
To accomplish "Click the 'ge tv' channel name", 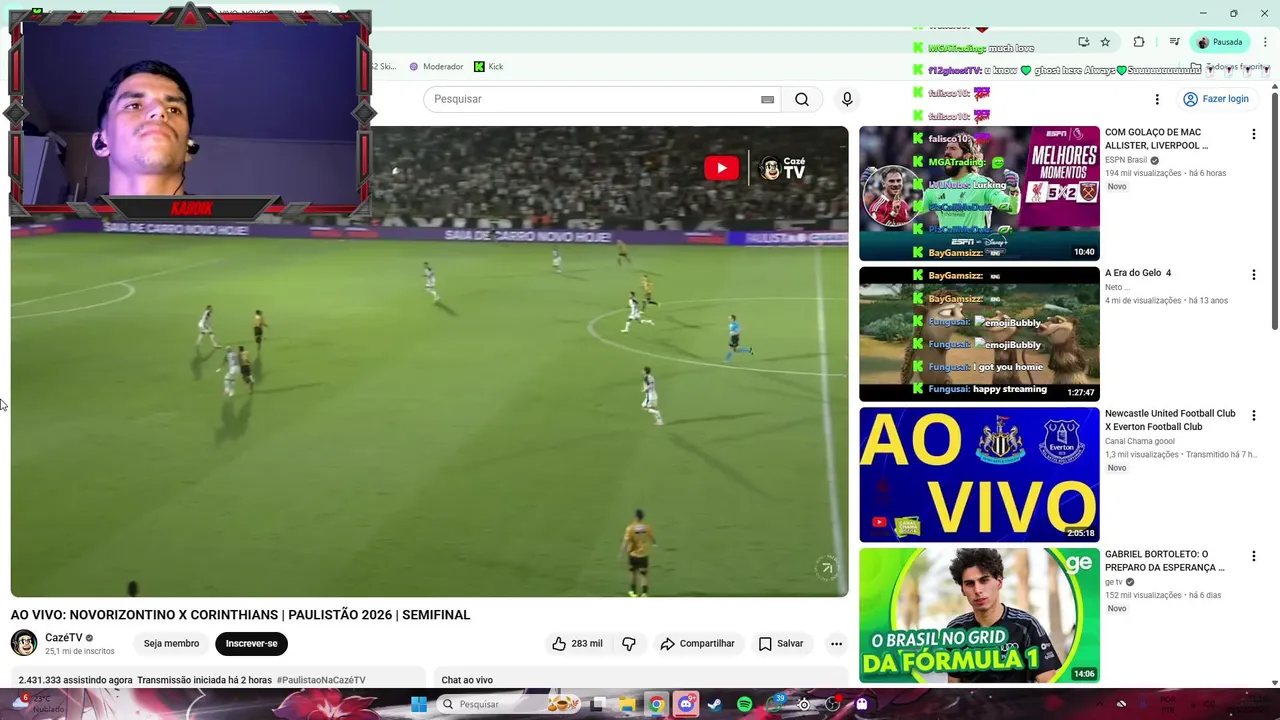I will [x=1114, y=582].
